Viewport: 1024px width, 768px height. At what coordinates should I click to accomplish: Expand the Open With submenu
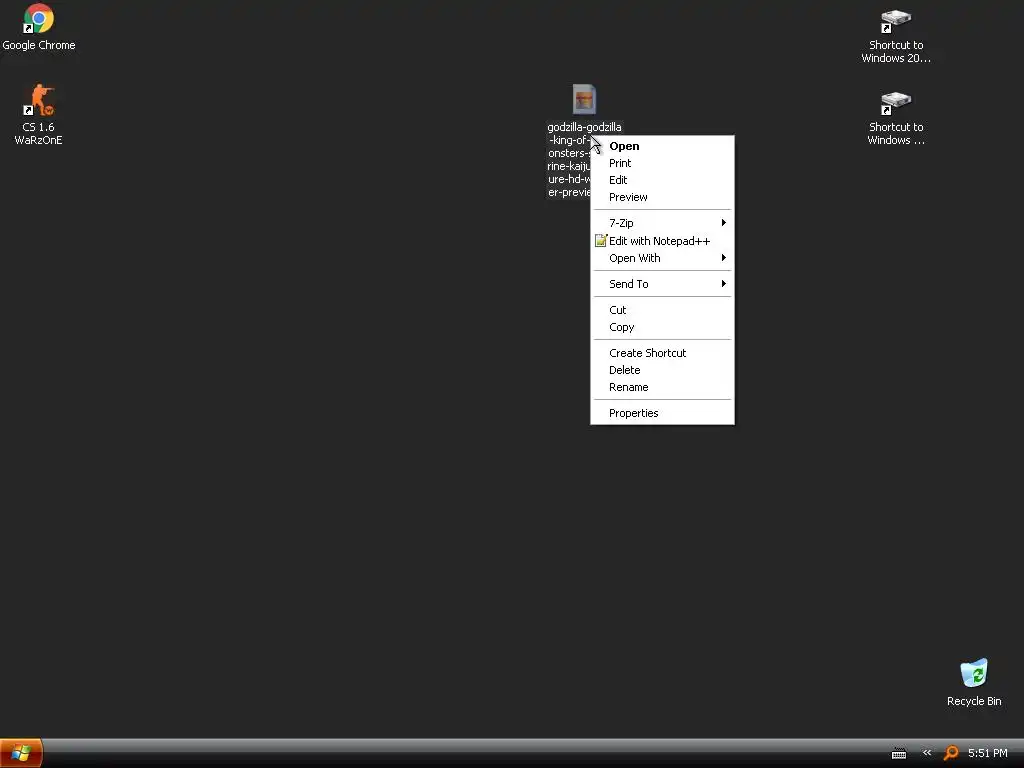point(662,258)
